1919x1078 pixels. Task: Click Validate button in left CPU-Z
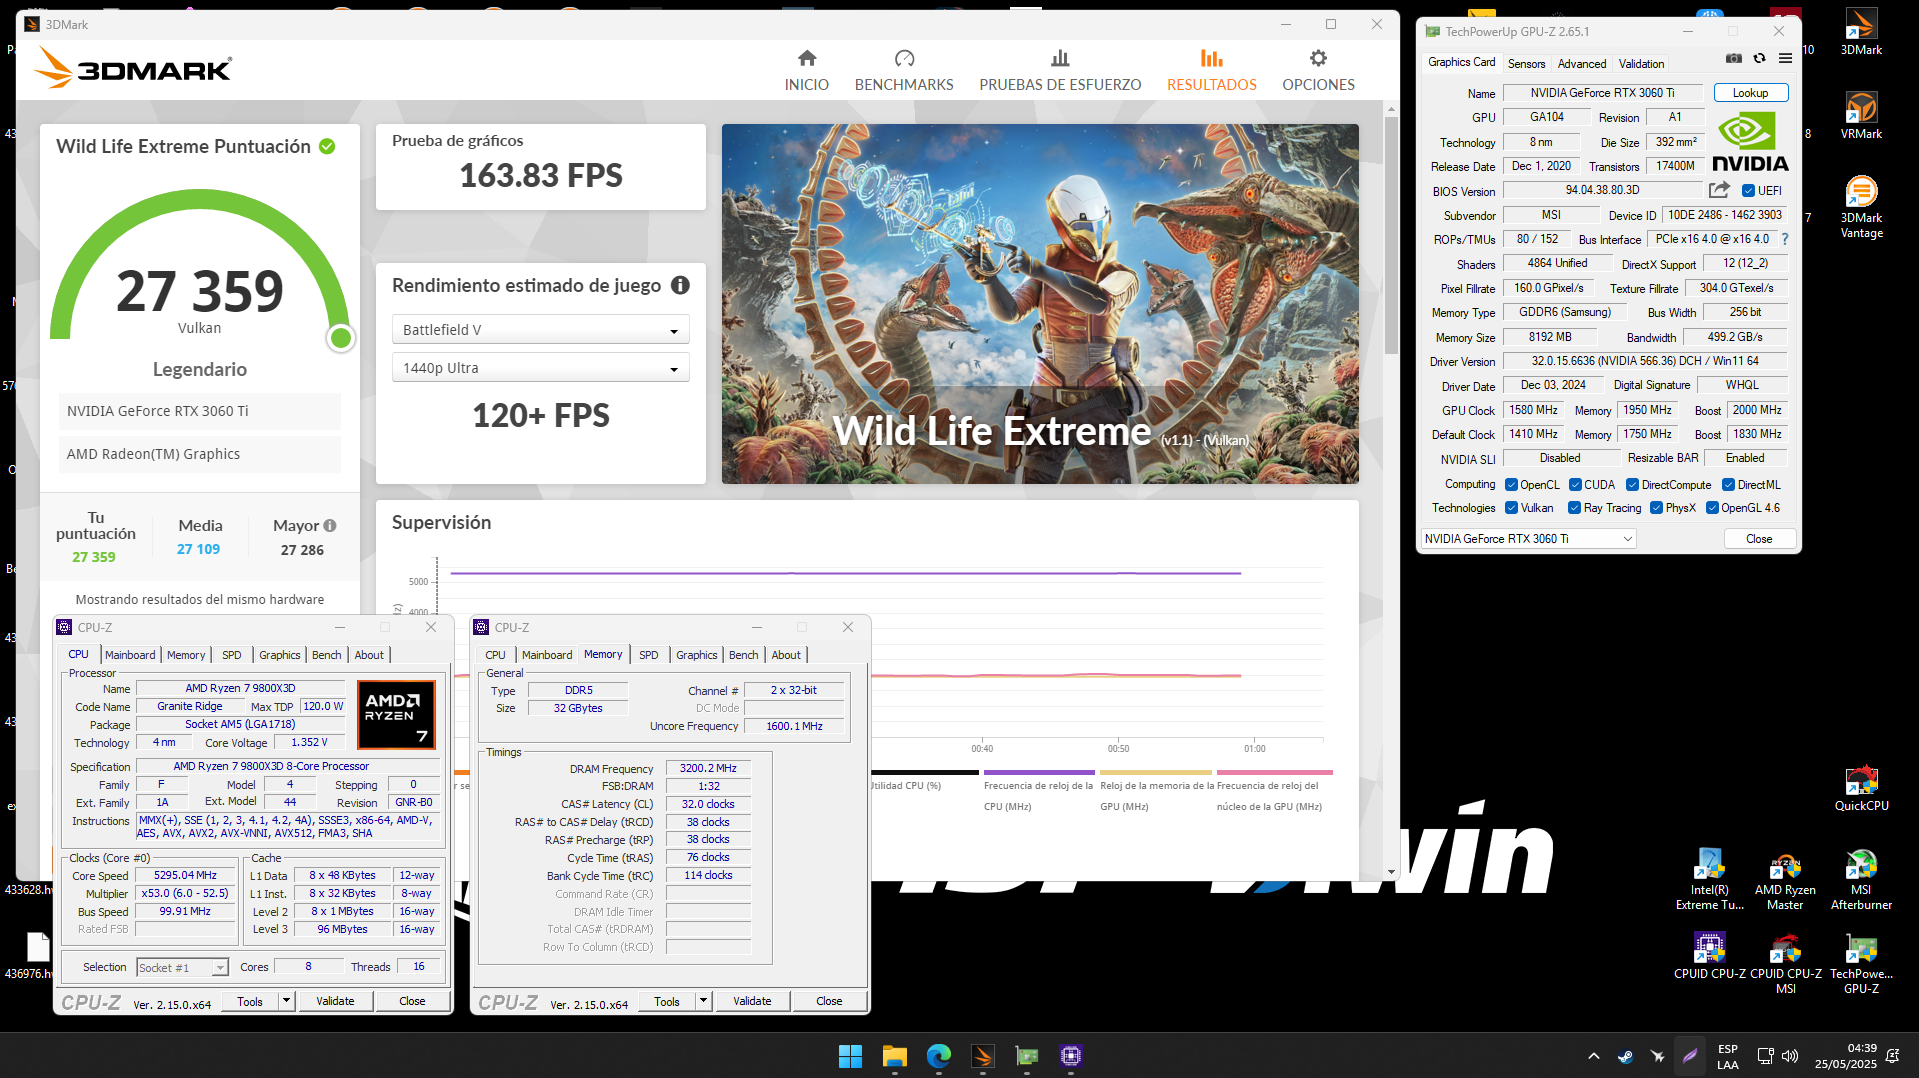tap(335, 1001)
